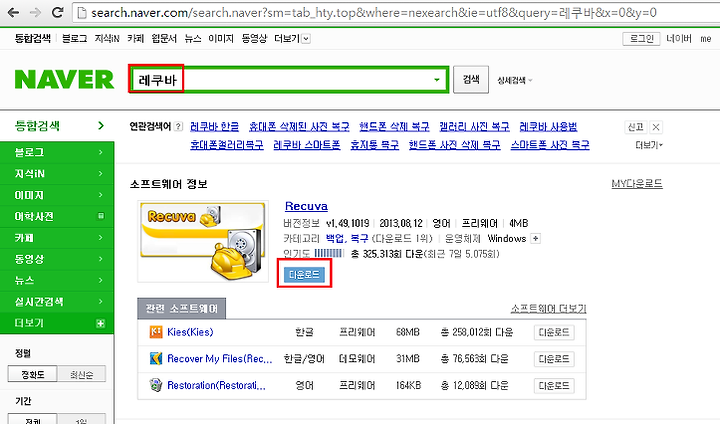Click the Recuva product thumbnail
The width and height of the screenshot is (720, 424).
203,241
